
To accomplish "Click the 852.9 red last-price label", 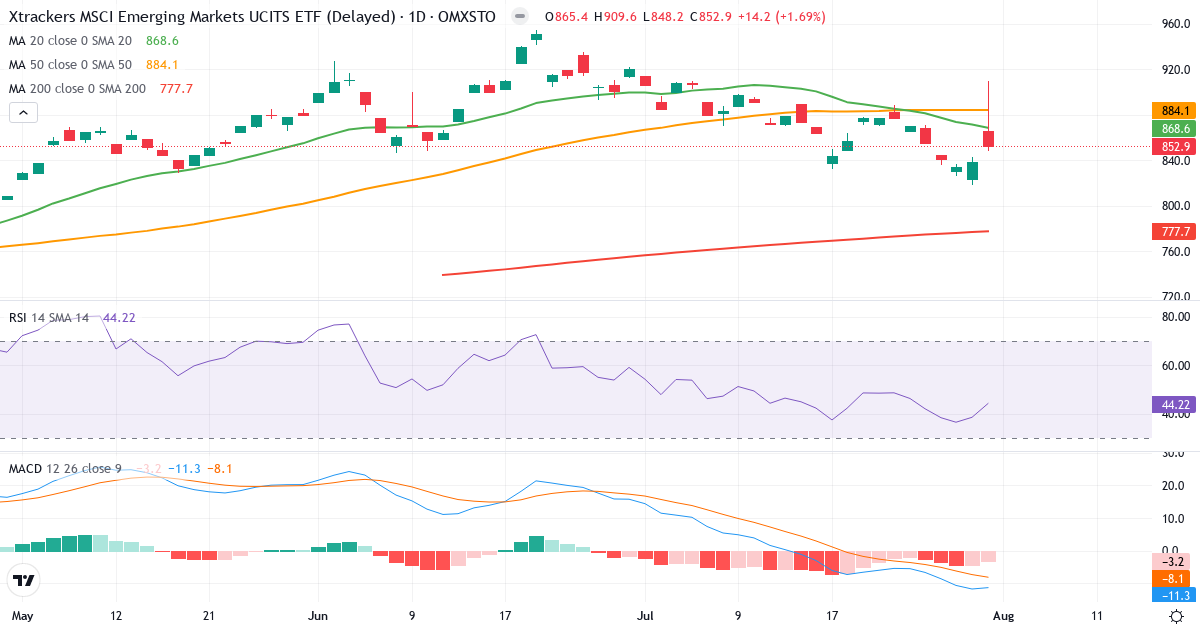I will pos(1174,147).
